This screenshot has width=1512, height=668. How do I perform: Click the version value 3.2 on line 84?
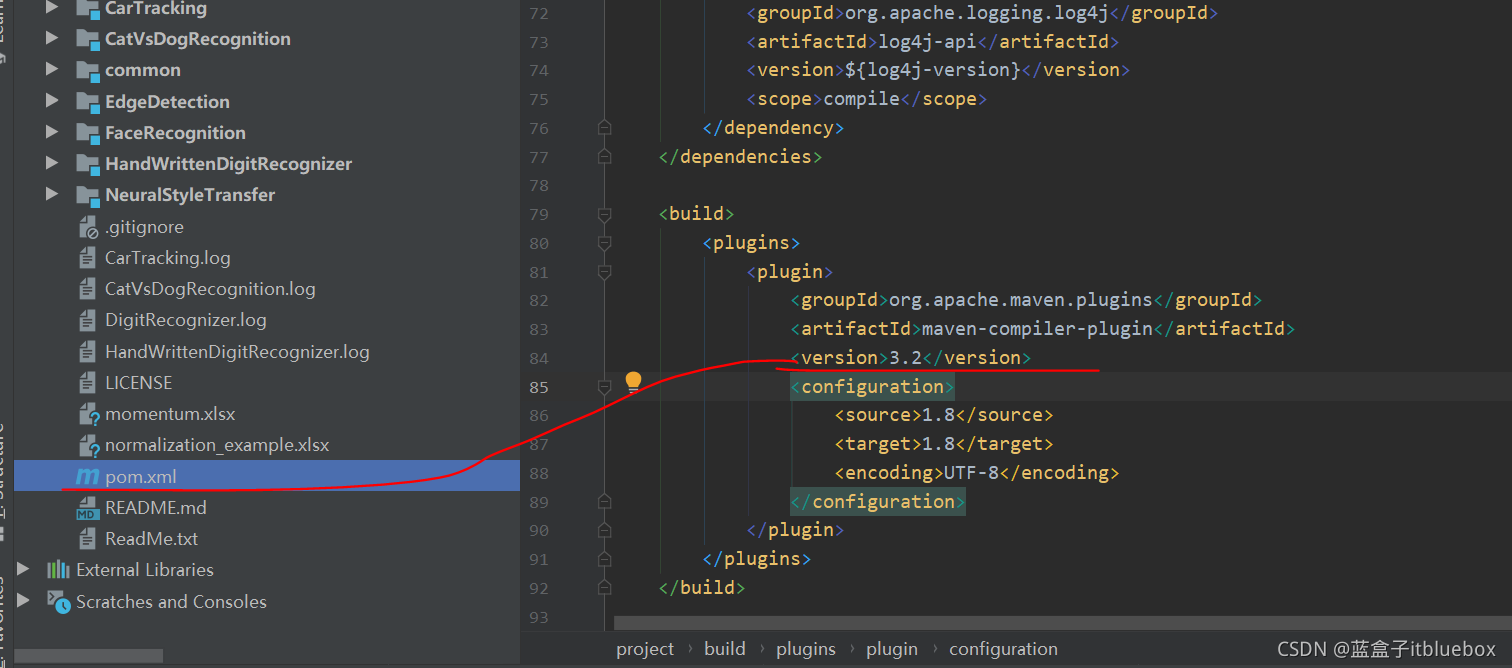click(x=905, y=357)
